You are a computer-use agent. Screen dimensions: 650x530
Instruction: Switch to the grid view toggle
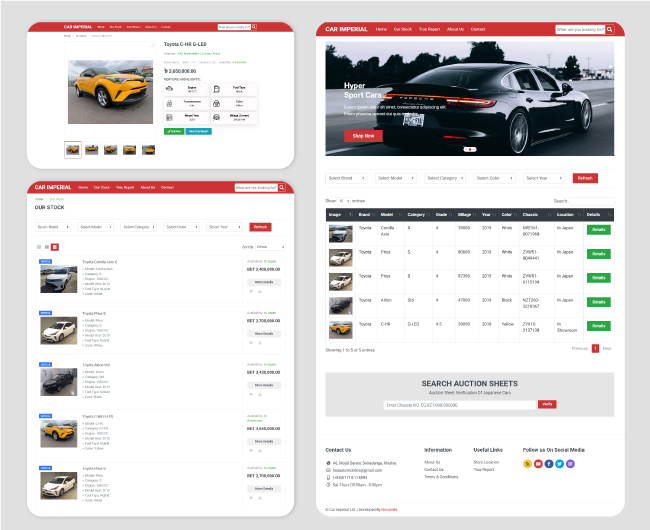pyautogui.click(x=38, y=246)
